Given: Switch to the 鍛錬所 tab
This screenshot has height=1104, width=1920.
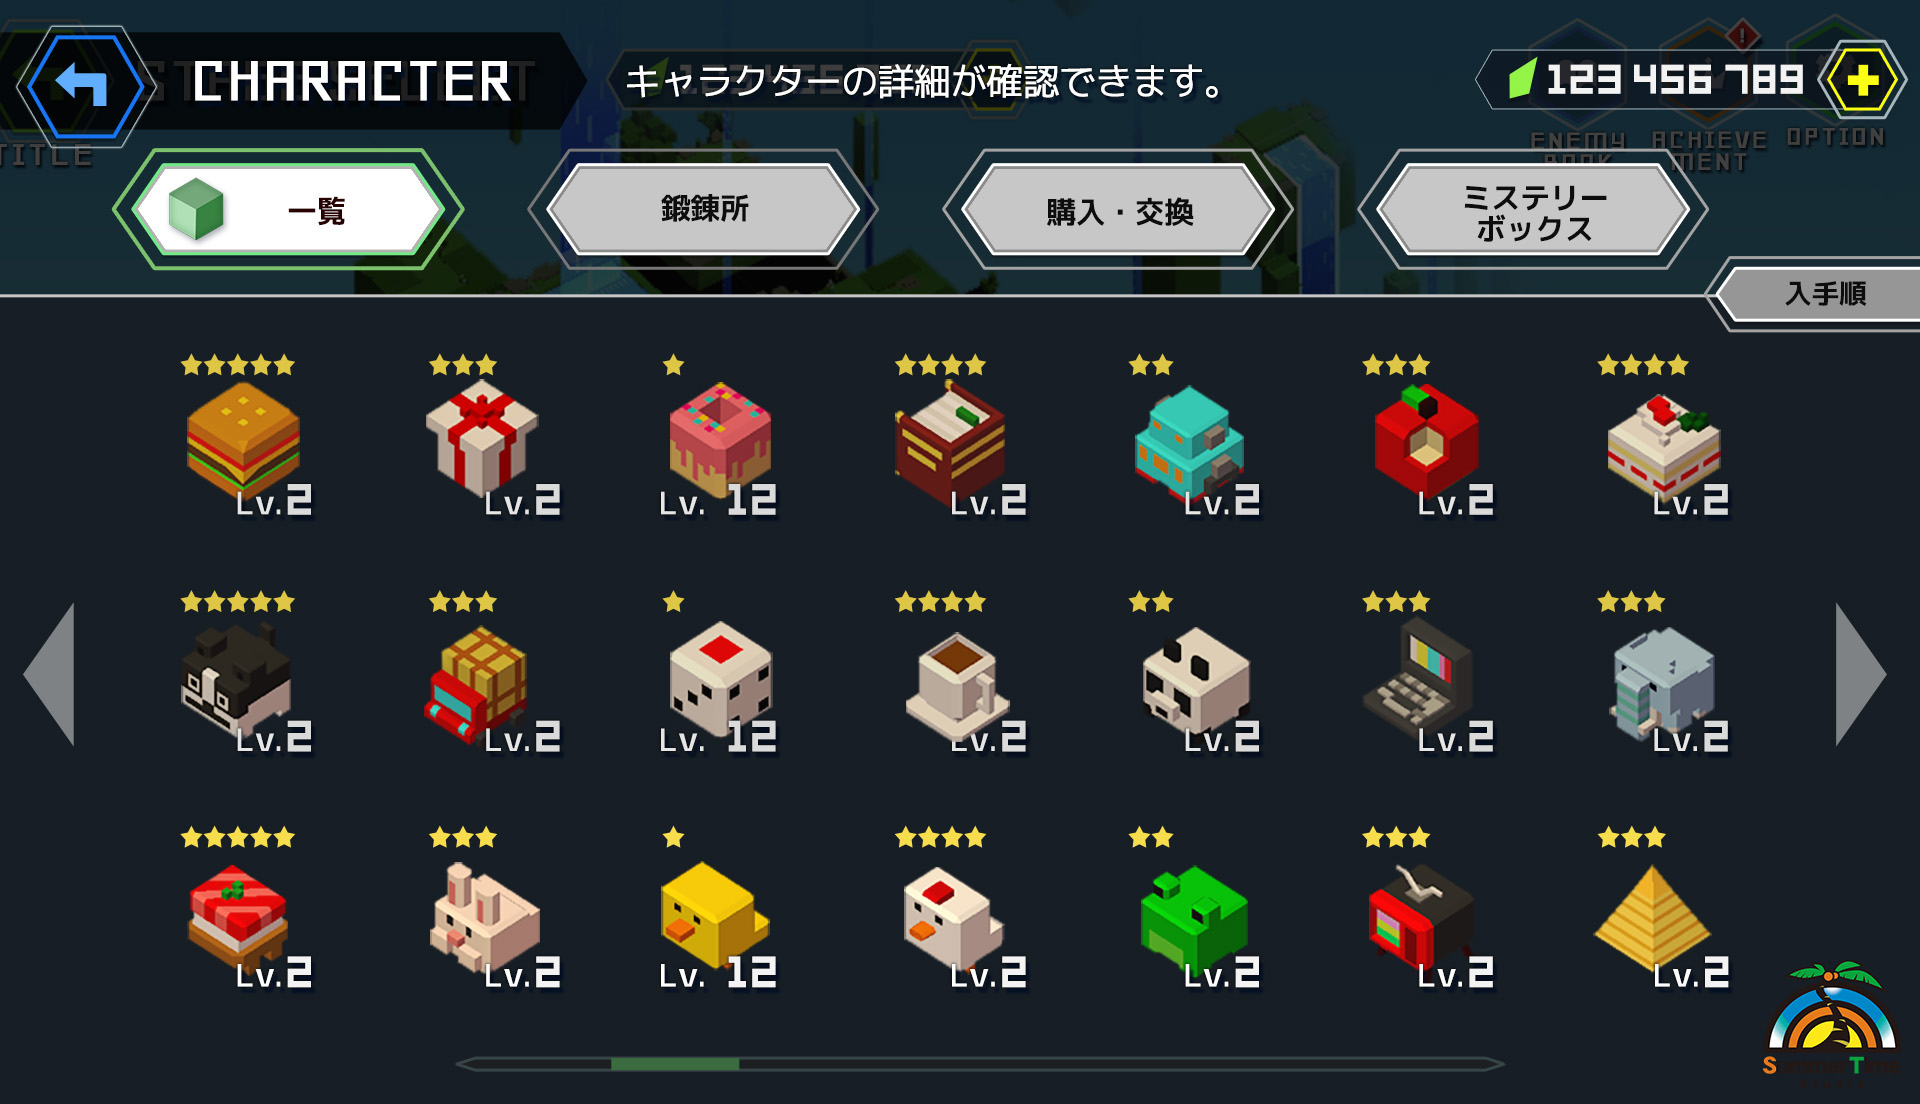Looking at the screenshot, I should (704, 209).
